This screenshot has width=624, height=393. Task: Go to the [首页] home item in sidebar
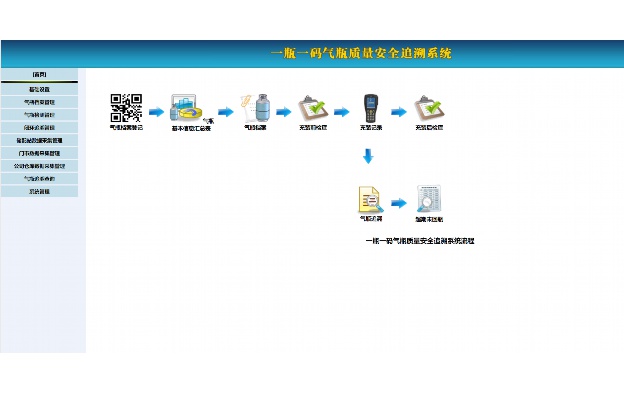click(x=39, y=74)
